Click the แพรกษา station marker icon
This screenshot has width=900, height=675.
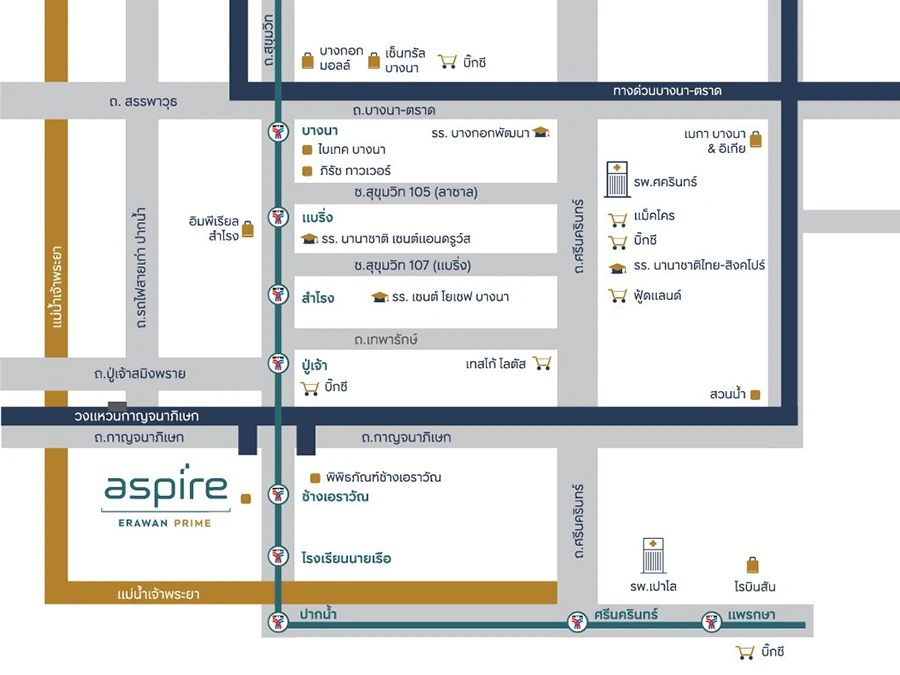coord(712,622)
